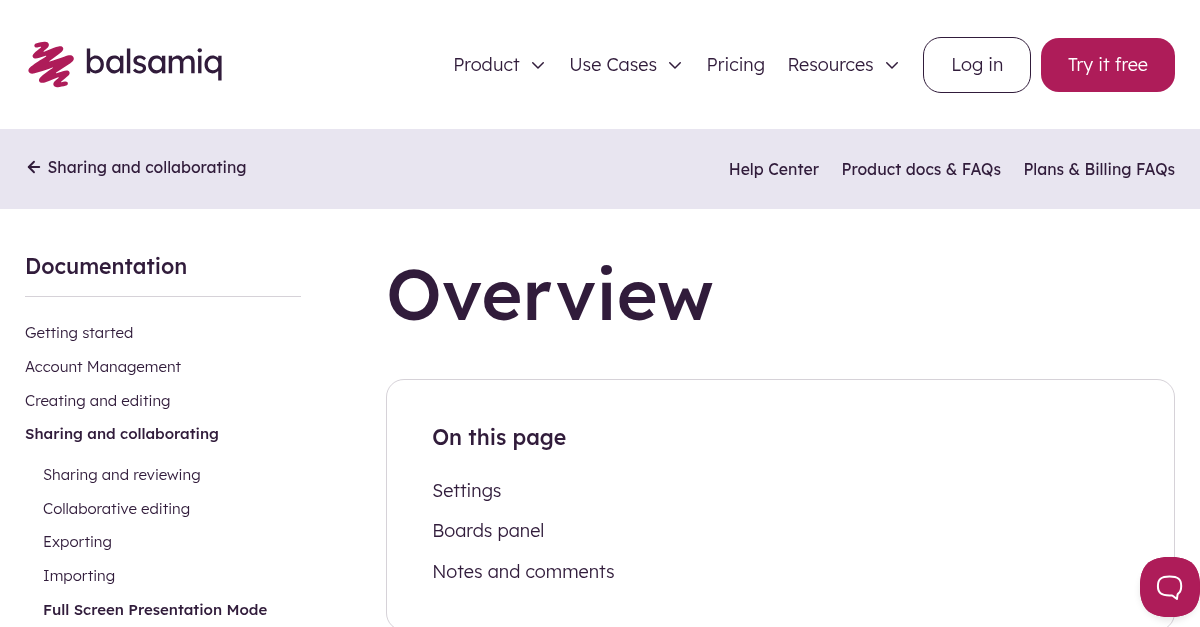
Task: Open the Exporting page
Action: [x=77, y=542]
